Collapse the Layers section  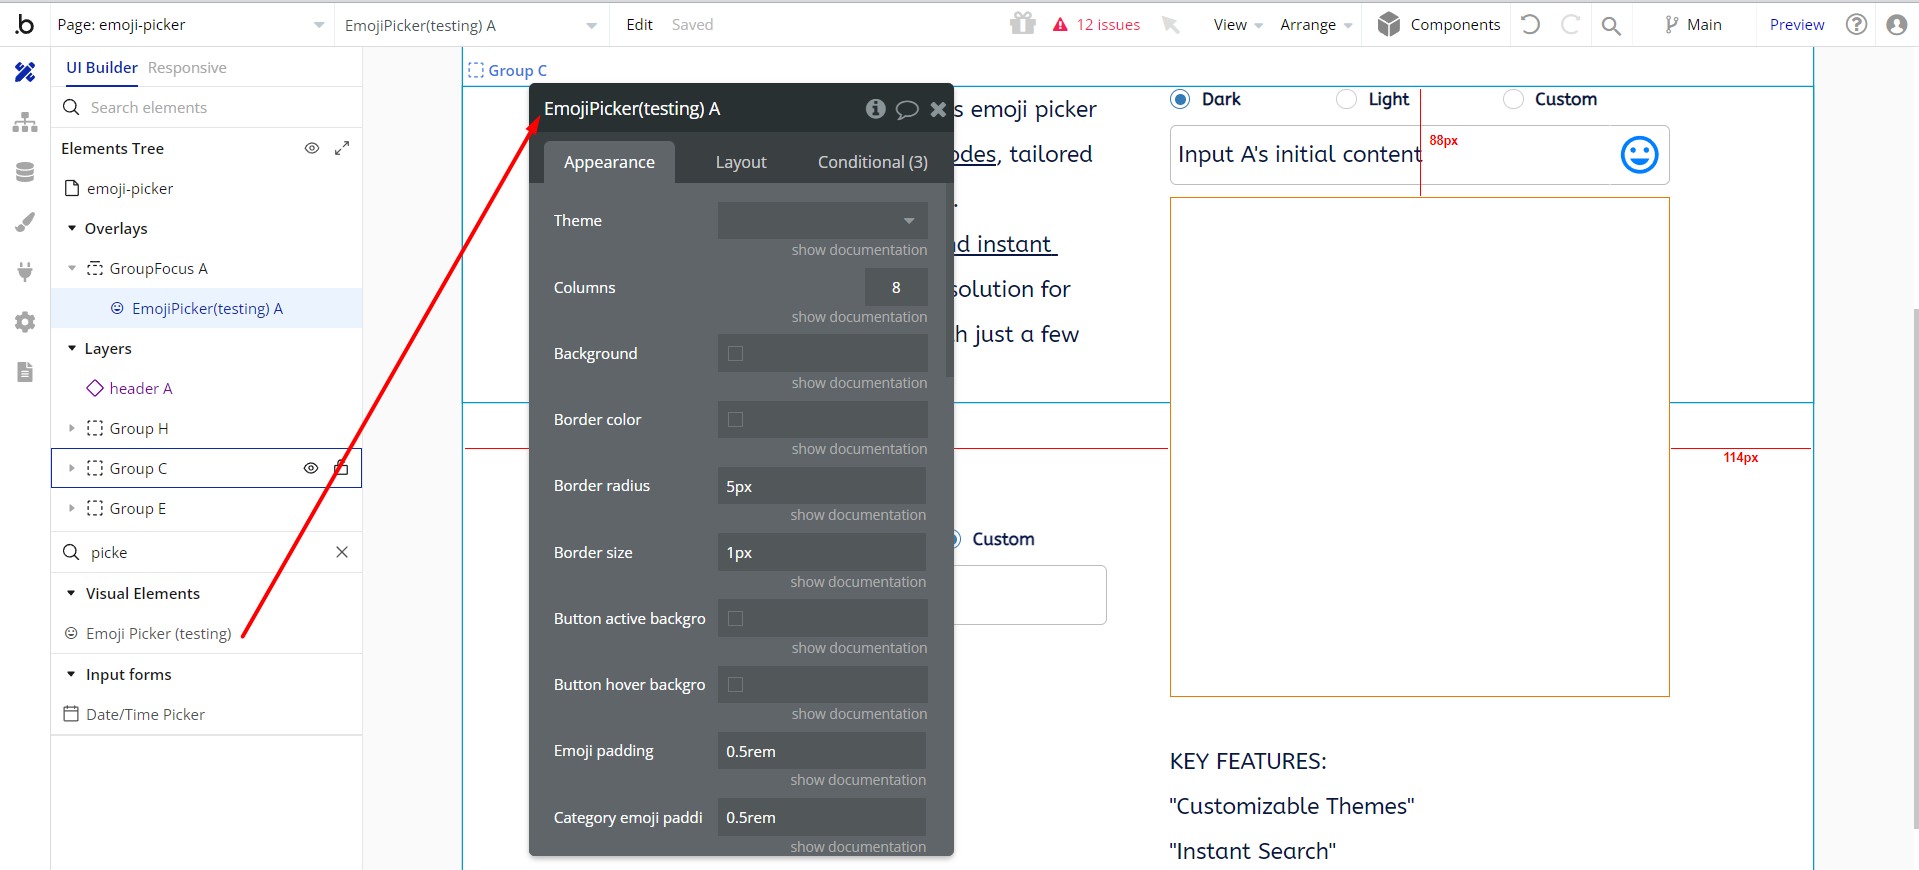72,348
